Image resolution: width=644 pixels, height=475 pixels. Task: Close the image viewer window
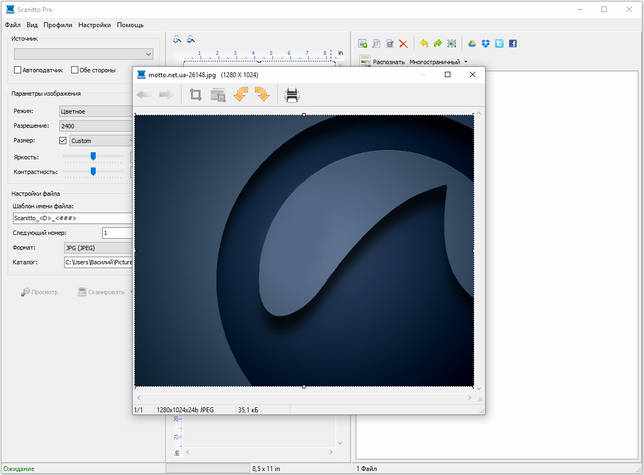(472, 74)
